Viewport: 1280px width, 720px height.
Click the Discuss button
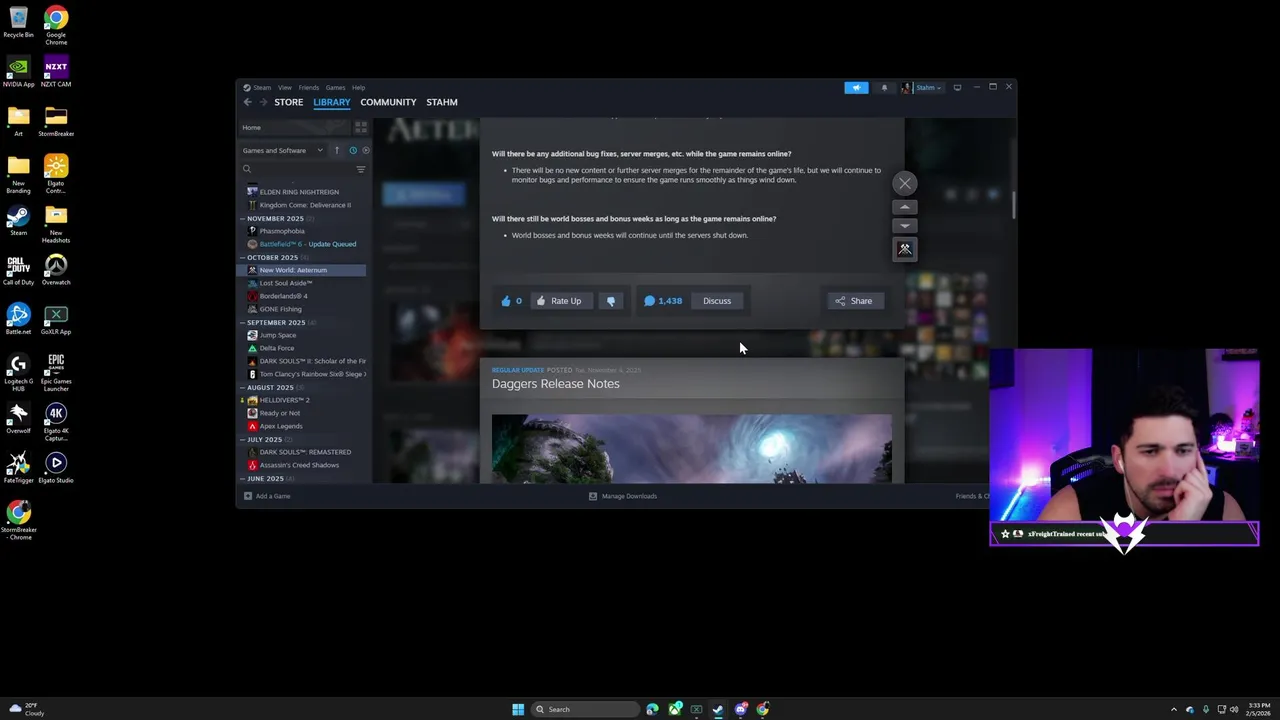[x=717, y=301]
